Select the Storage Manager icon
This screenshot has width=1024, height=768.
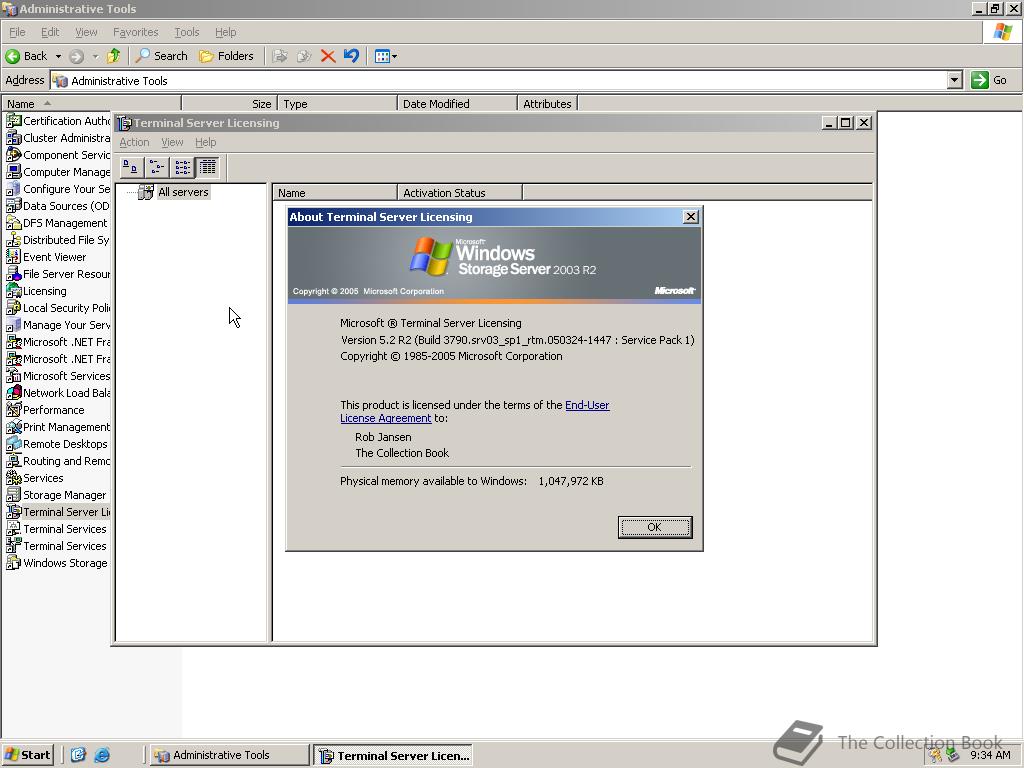click(14, 494)
